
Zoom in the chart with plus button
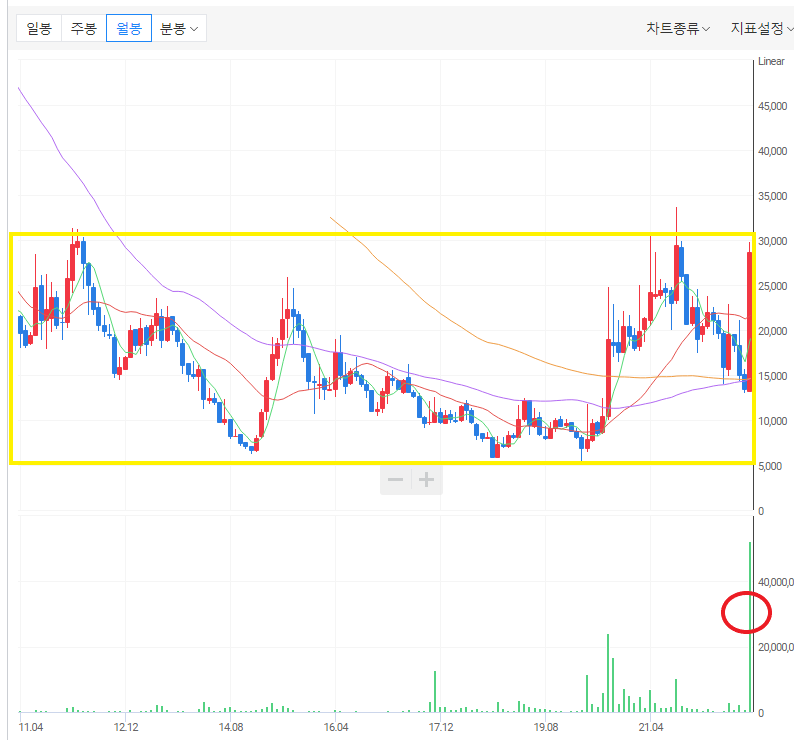point(427,479)
